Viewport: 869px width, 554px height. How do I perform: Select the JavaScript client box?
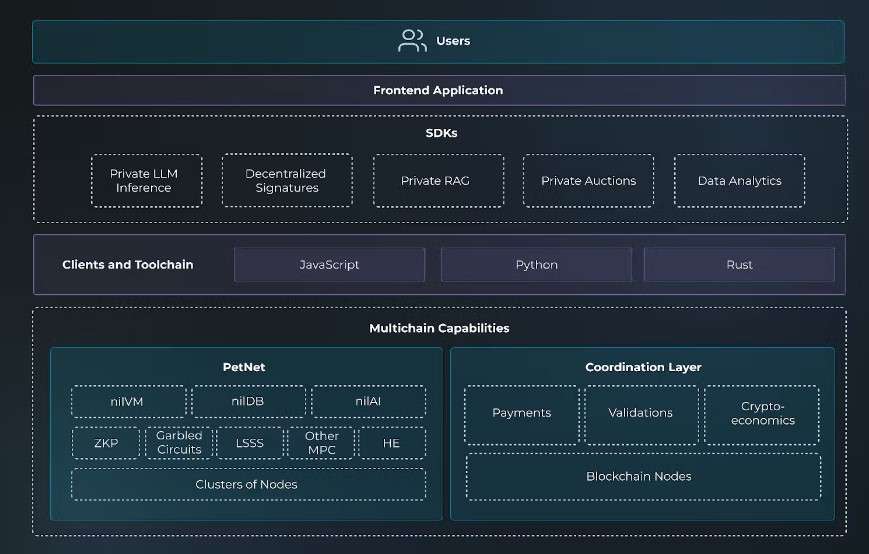[329, 265]
